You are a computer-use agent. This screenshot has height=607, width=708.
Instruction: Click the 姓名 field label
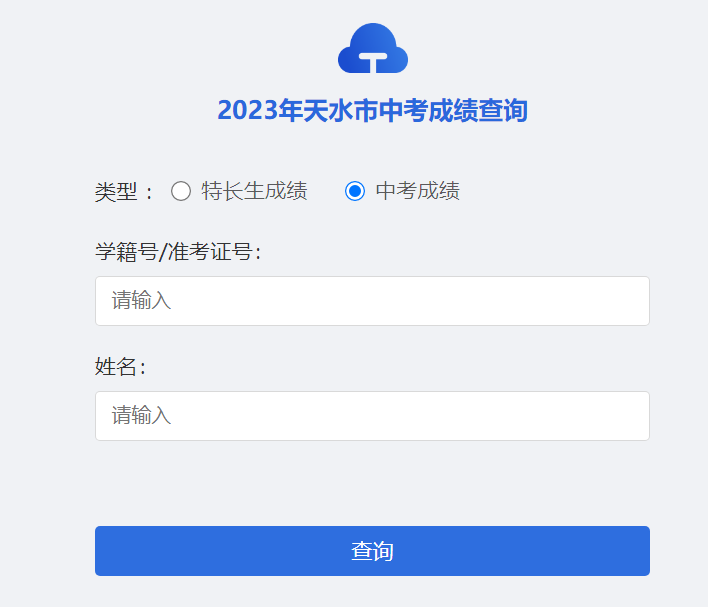click(x=120, y=367)
